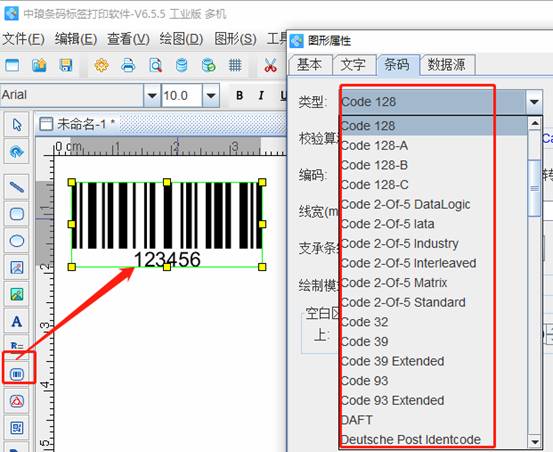The height and width of the screenshot is (452, 553).
Task: Choose Code 32 from the list
Action: pos(434,322)
